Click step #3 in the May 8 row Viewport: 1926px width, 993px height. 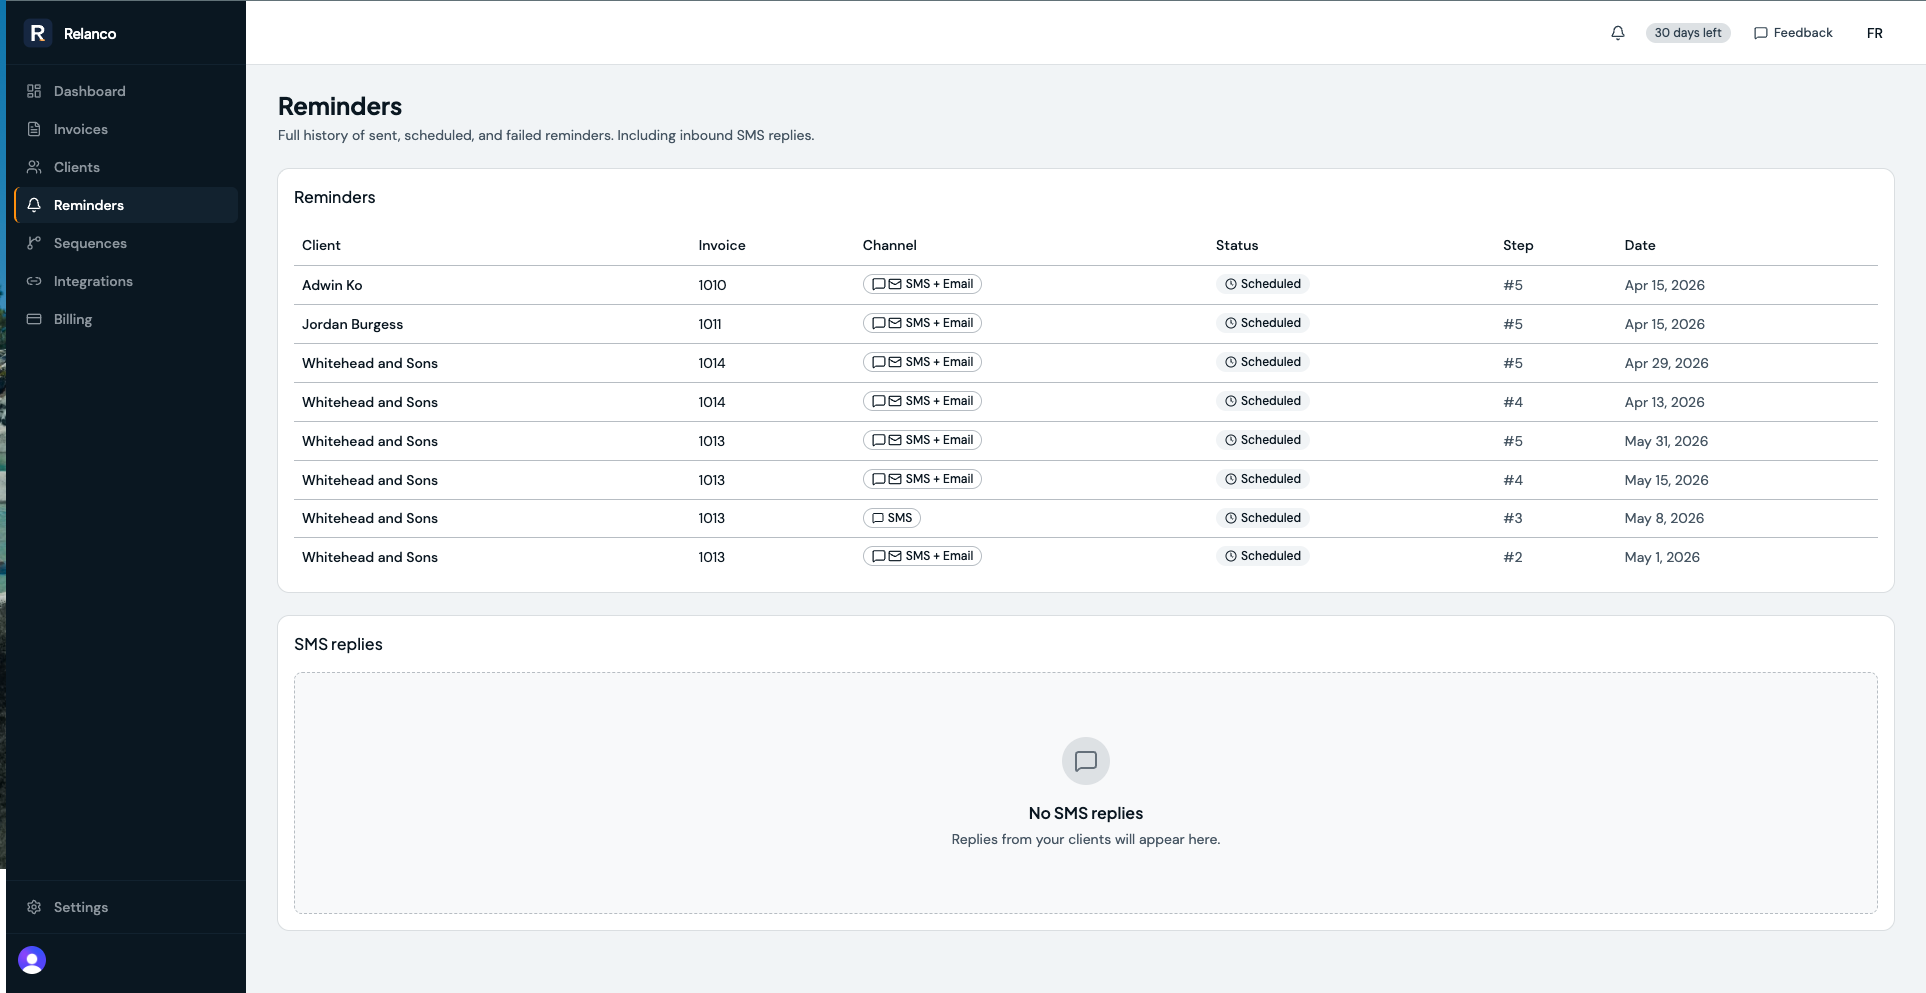1513,518
